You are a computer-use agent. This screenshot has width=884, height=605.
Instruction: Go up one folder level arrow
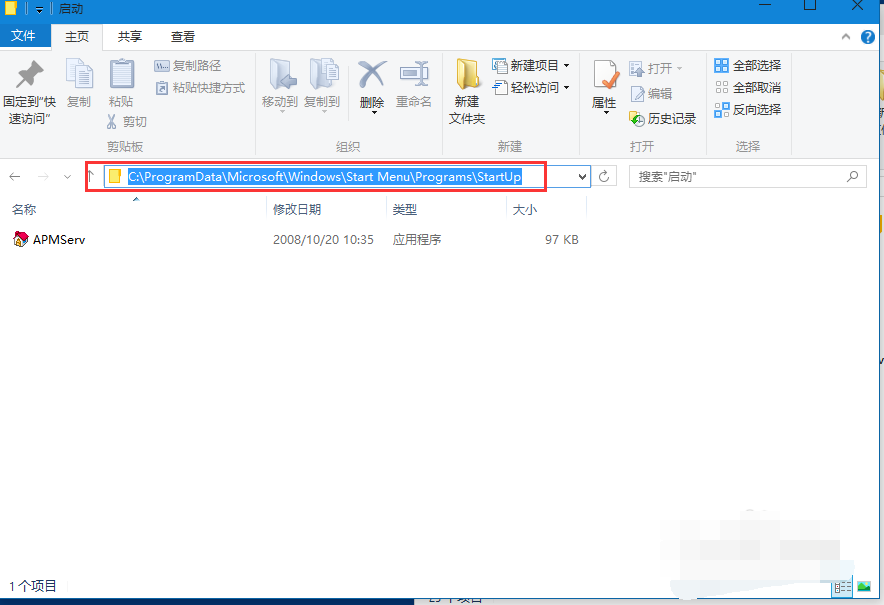tap(90, 176)
